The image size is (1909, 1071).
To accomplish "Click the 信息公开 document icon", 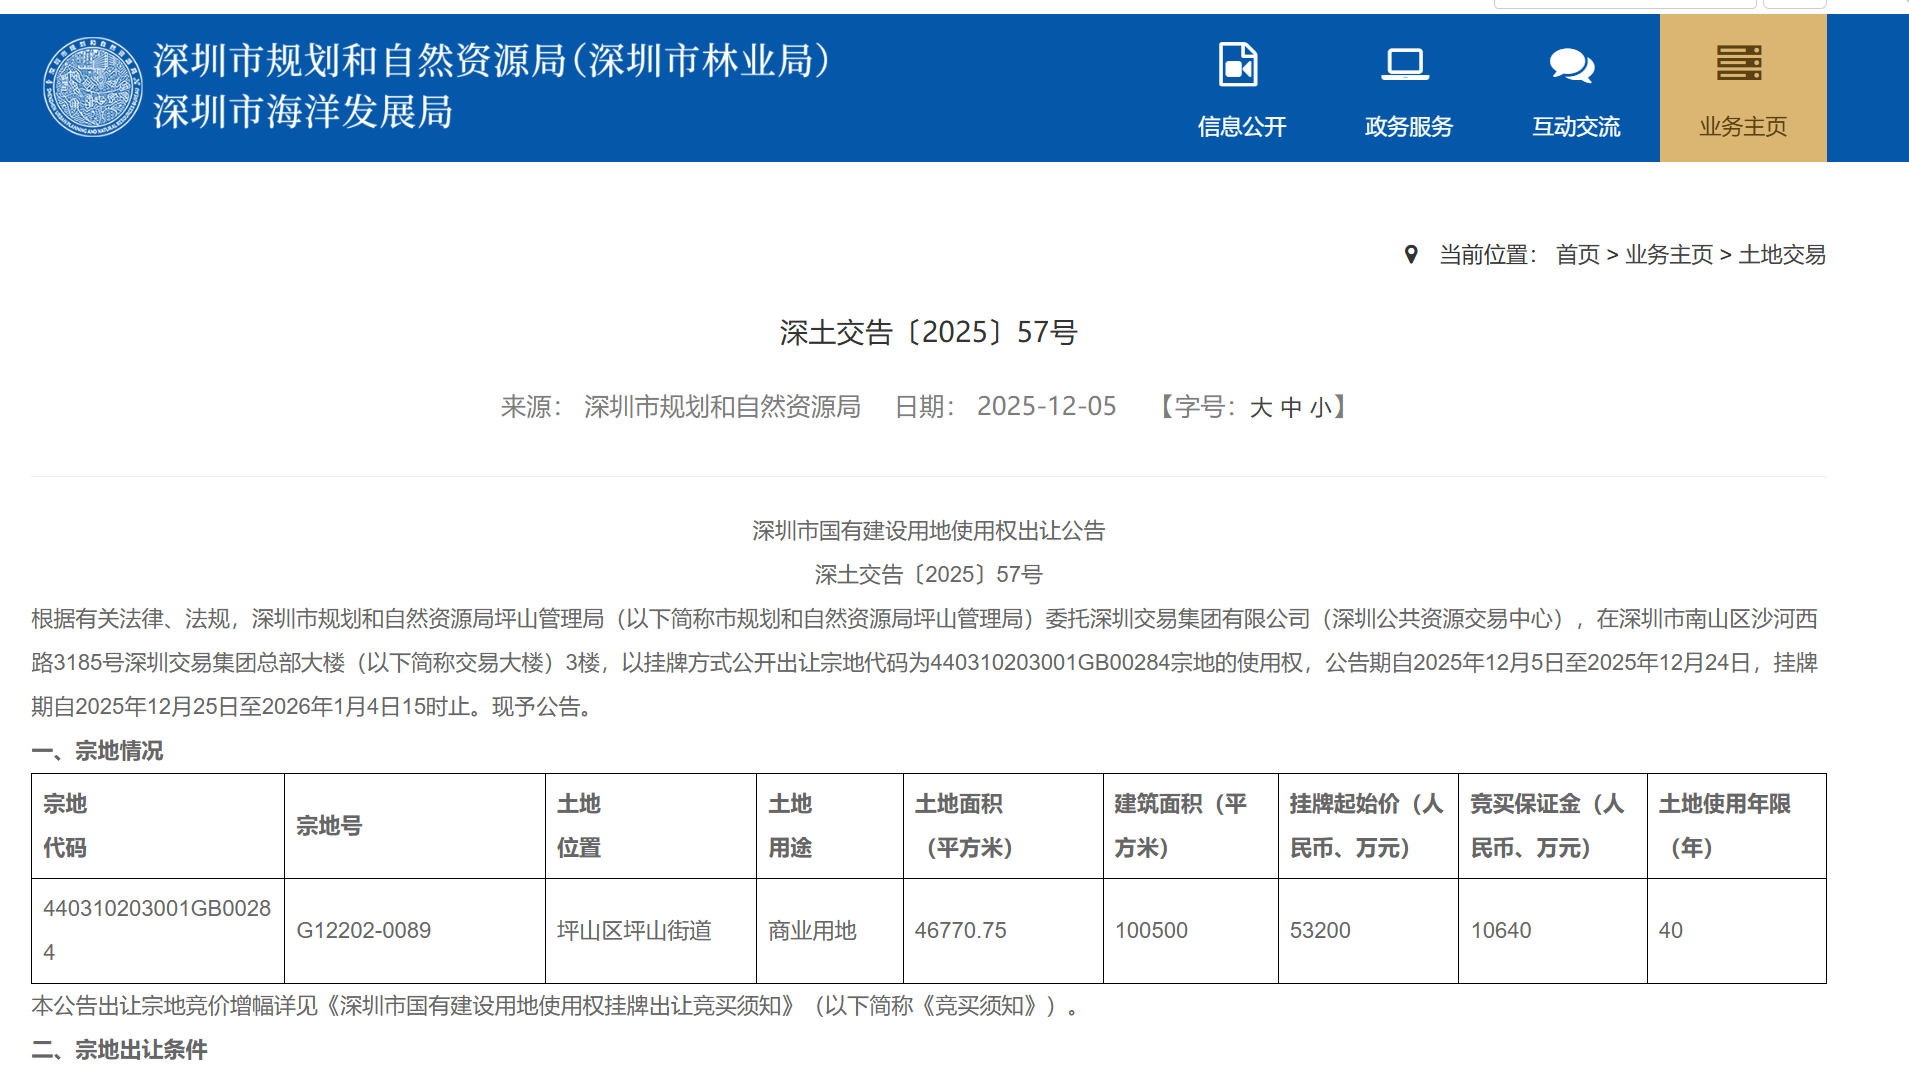I will click(x=1239, y=62).
